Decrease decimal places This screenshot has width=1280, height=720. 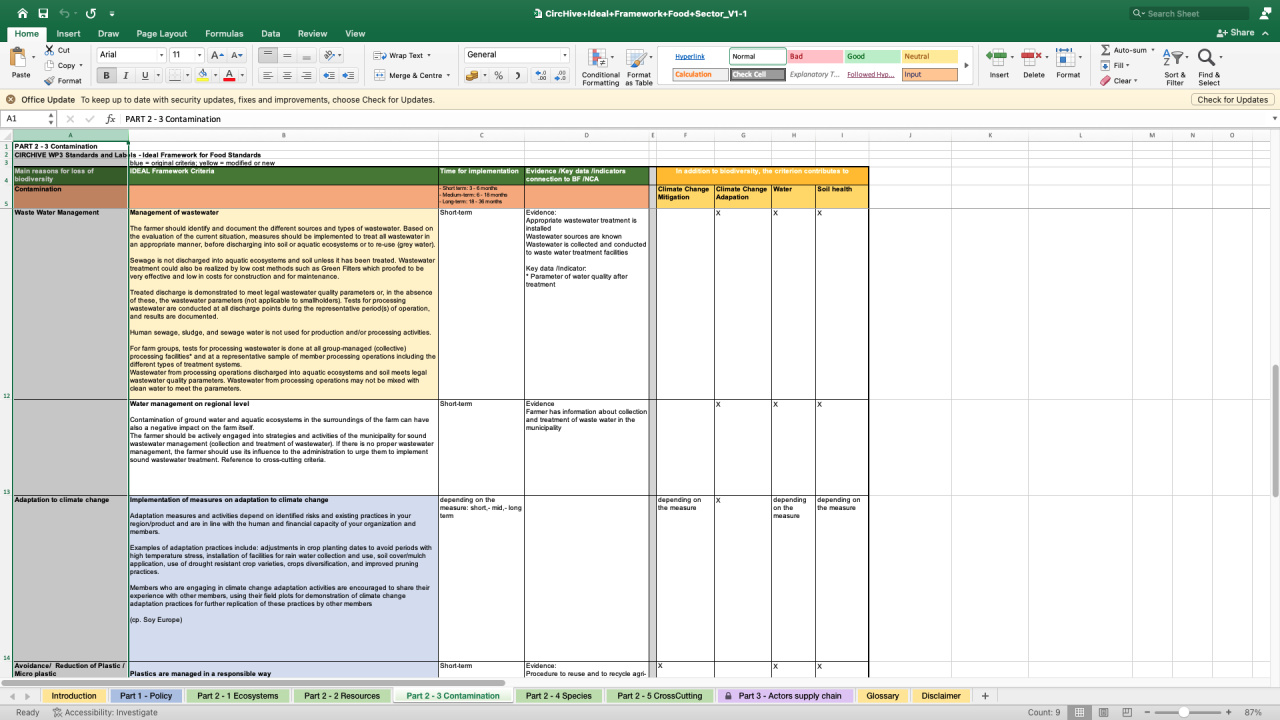coord(561,75)
